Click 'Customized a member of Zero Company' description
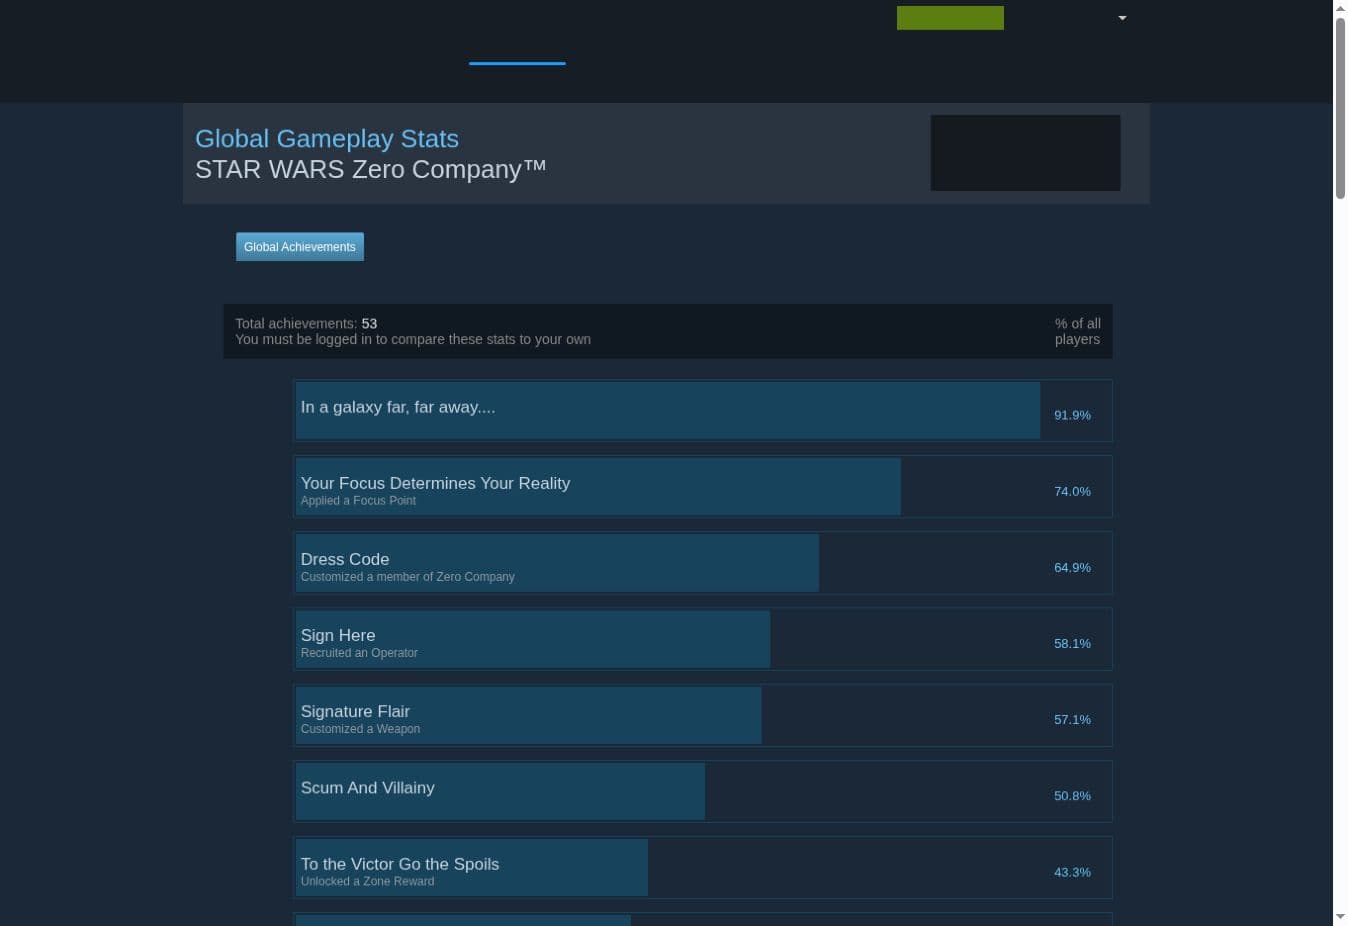 click(408, 577)
